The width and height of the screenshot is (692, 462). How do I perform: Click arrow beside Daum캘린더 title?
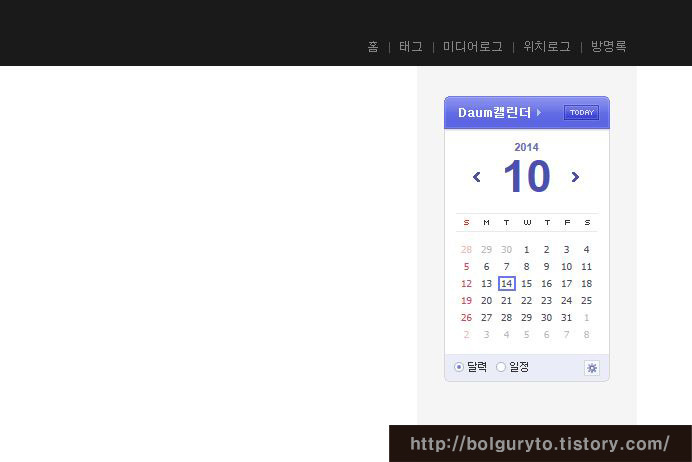click(x=539, y=113)
